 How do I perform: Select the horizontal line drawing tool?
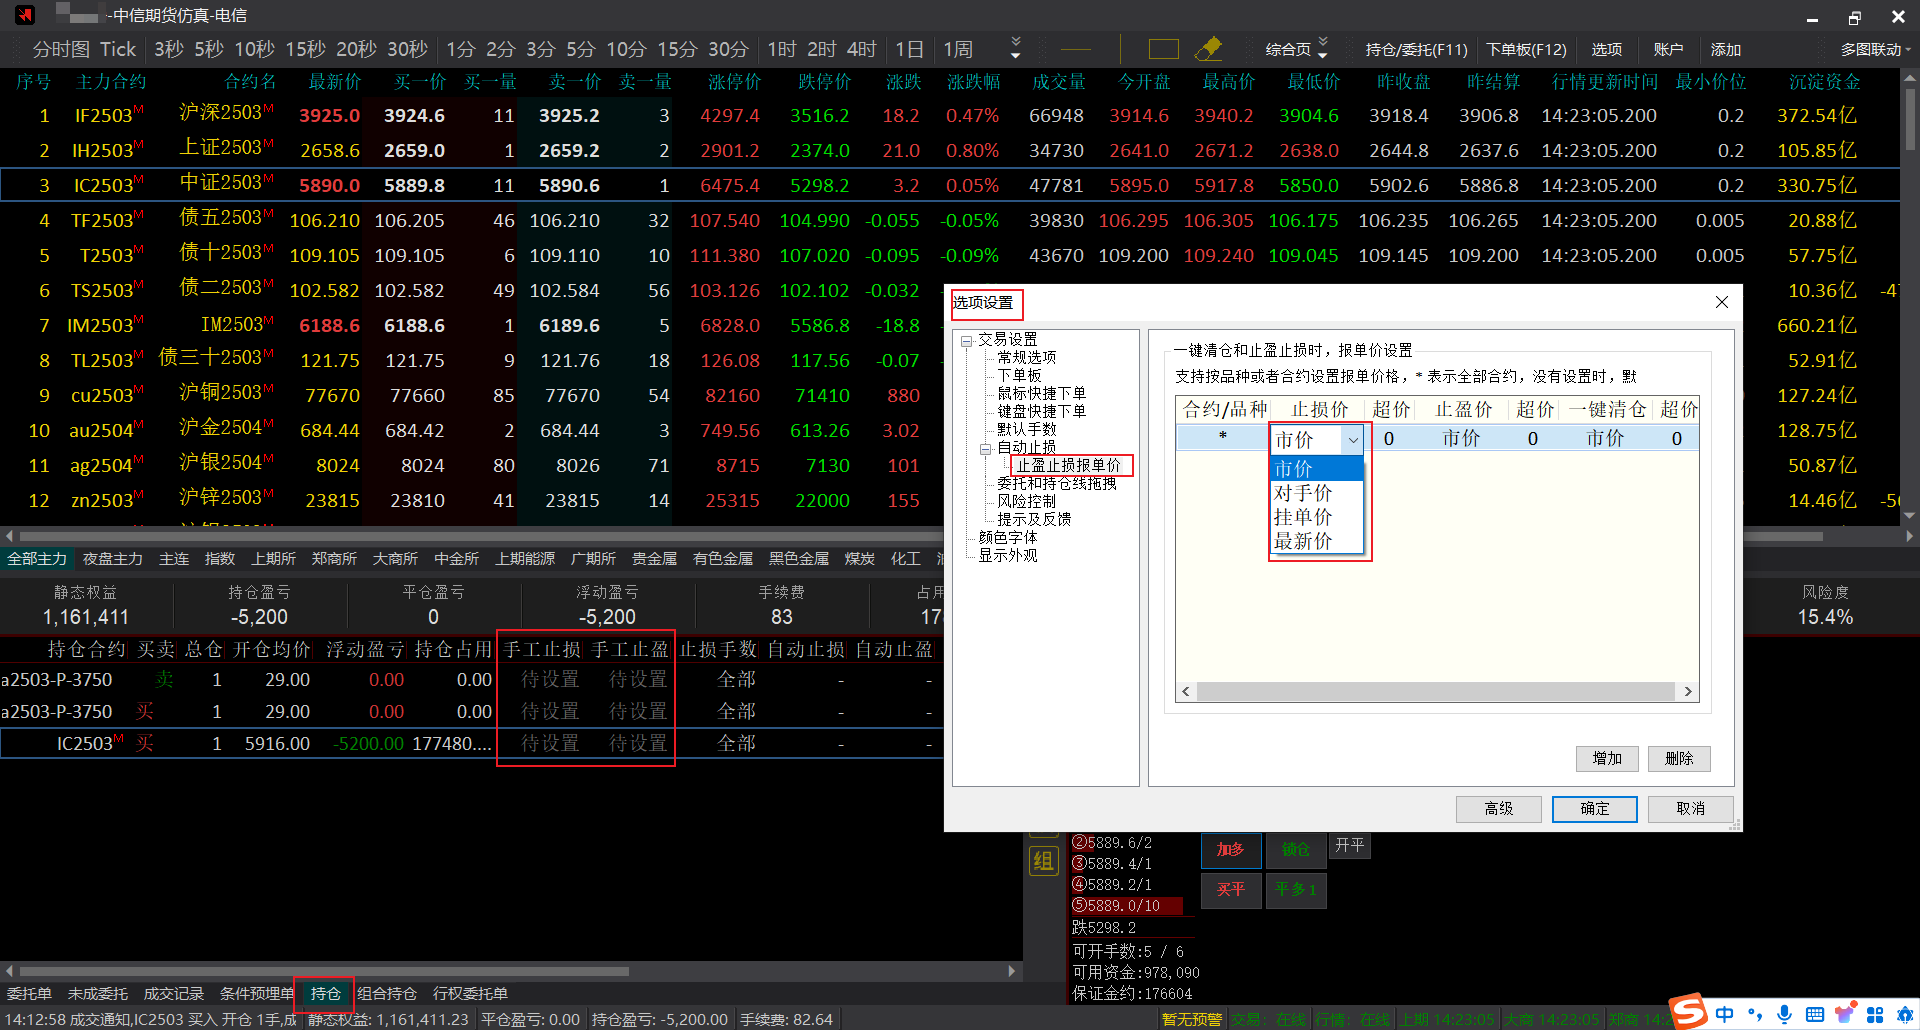pos(1076,49)
